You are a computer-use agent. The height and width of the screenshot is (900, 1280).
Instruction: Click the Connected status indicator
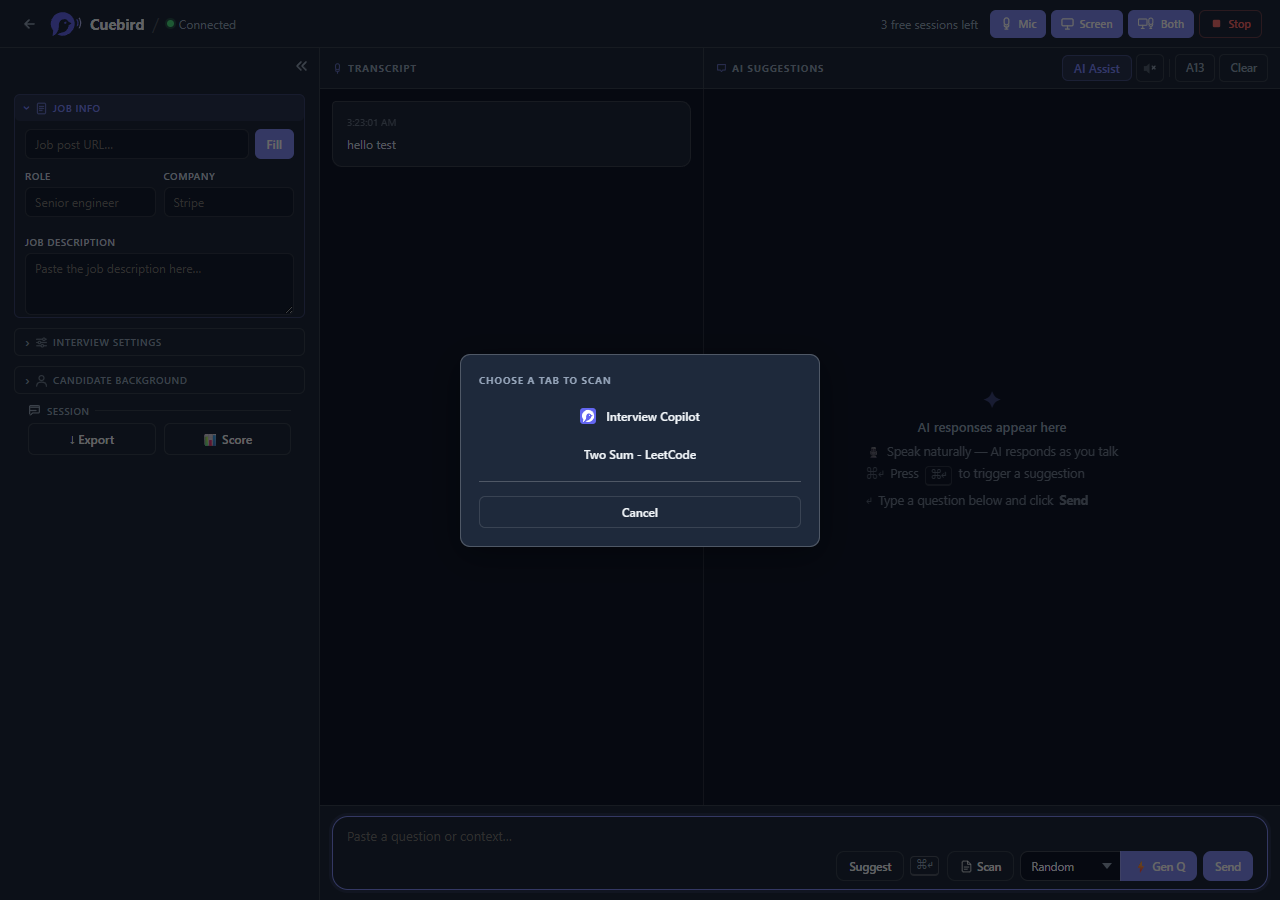click(x=201, y=24)
